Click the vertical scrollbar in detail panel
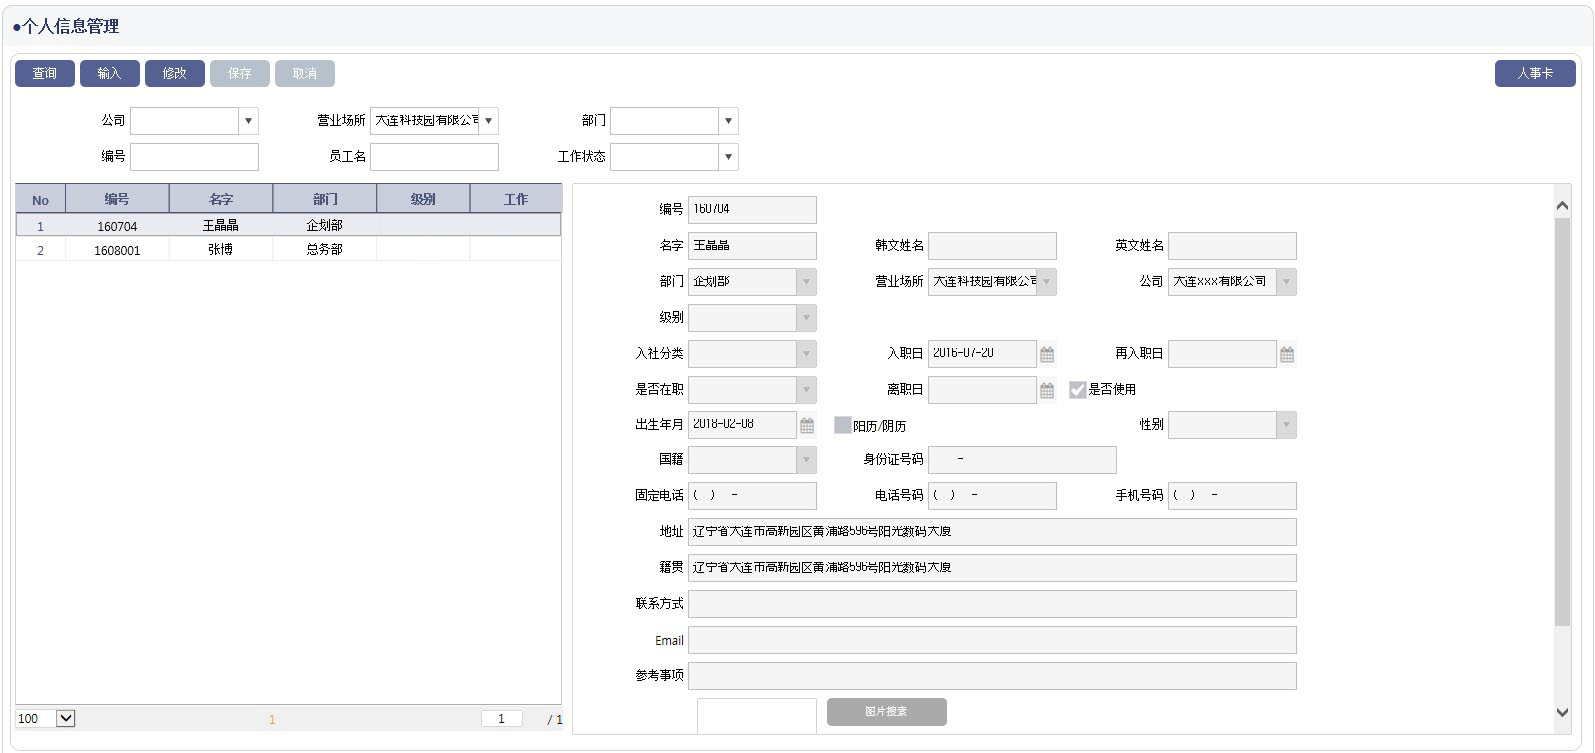 coord(1562,420)
